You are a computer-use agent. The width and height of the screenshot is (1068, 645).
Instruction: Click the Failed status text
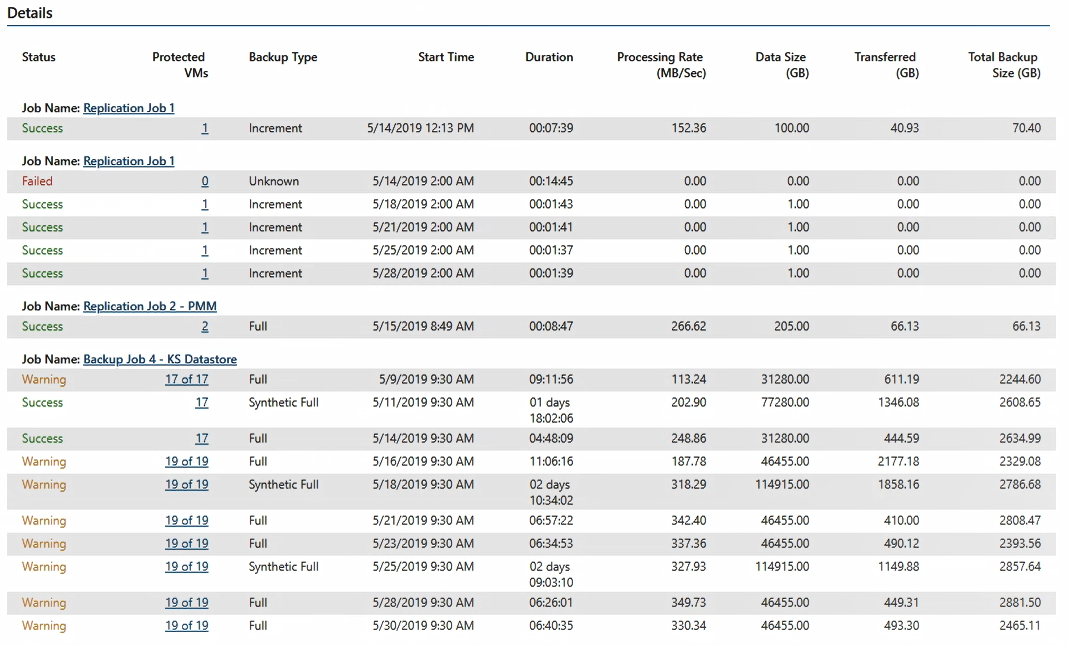point(37,182)
